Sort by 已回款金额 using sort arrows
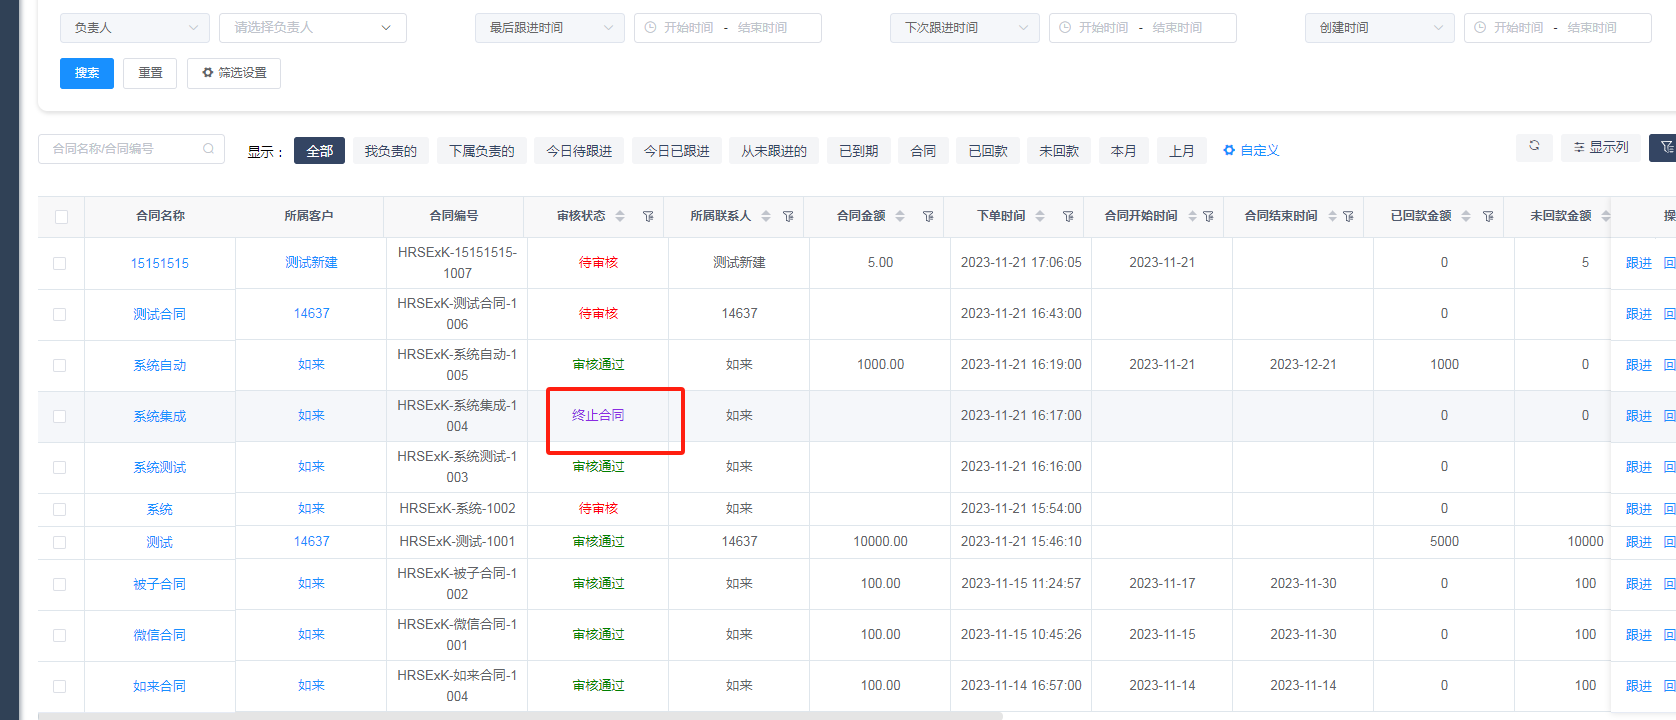 (1466, 217)
